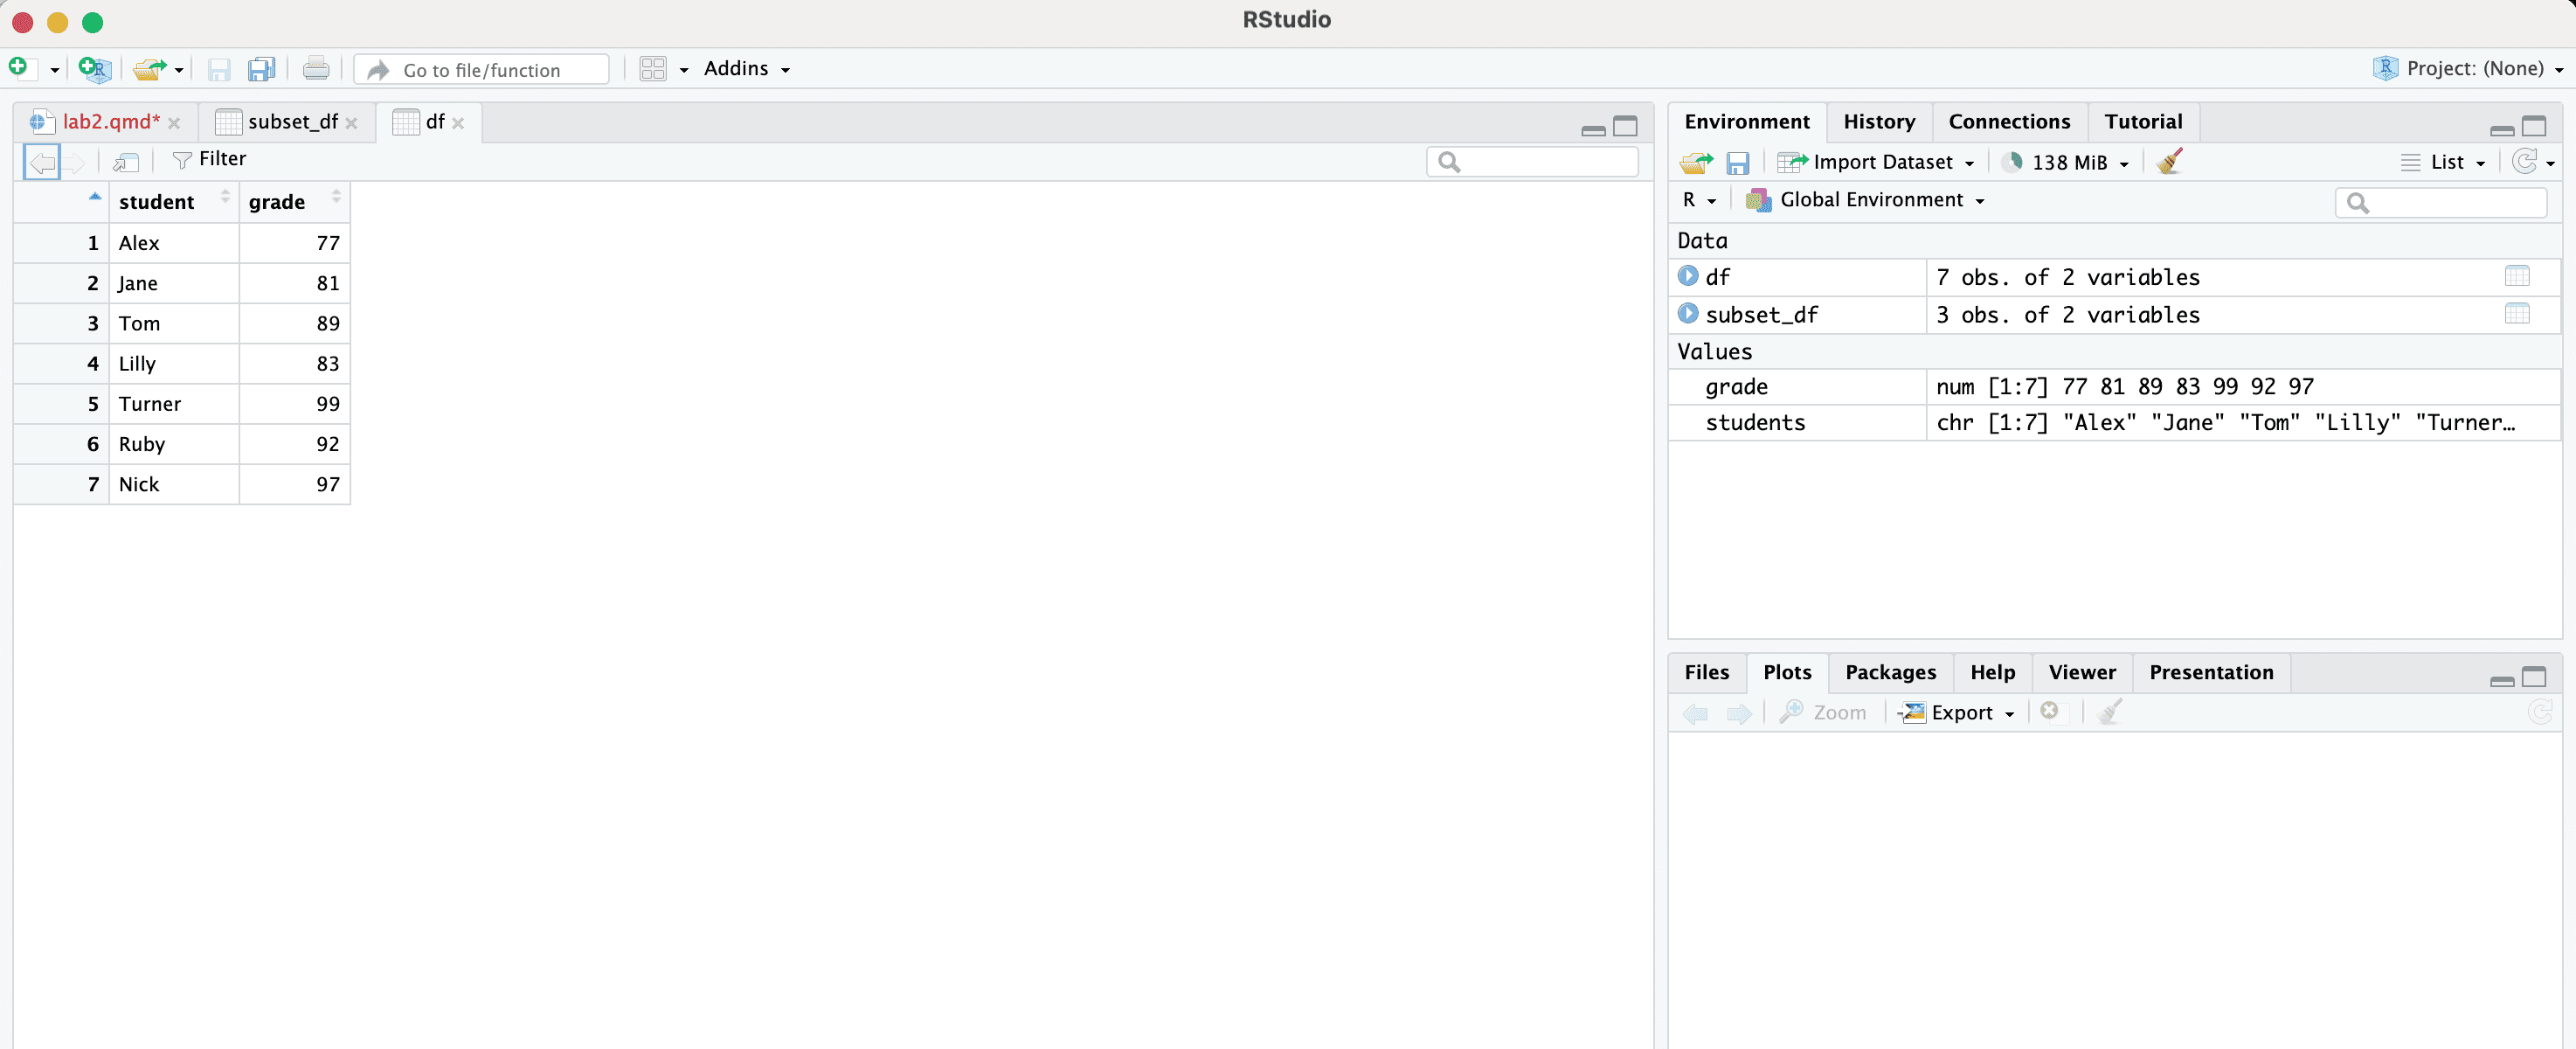Switch to the Packages tab

1889,673
